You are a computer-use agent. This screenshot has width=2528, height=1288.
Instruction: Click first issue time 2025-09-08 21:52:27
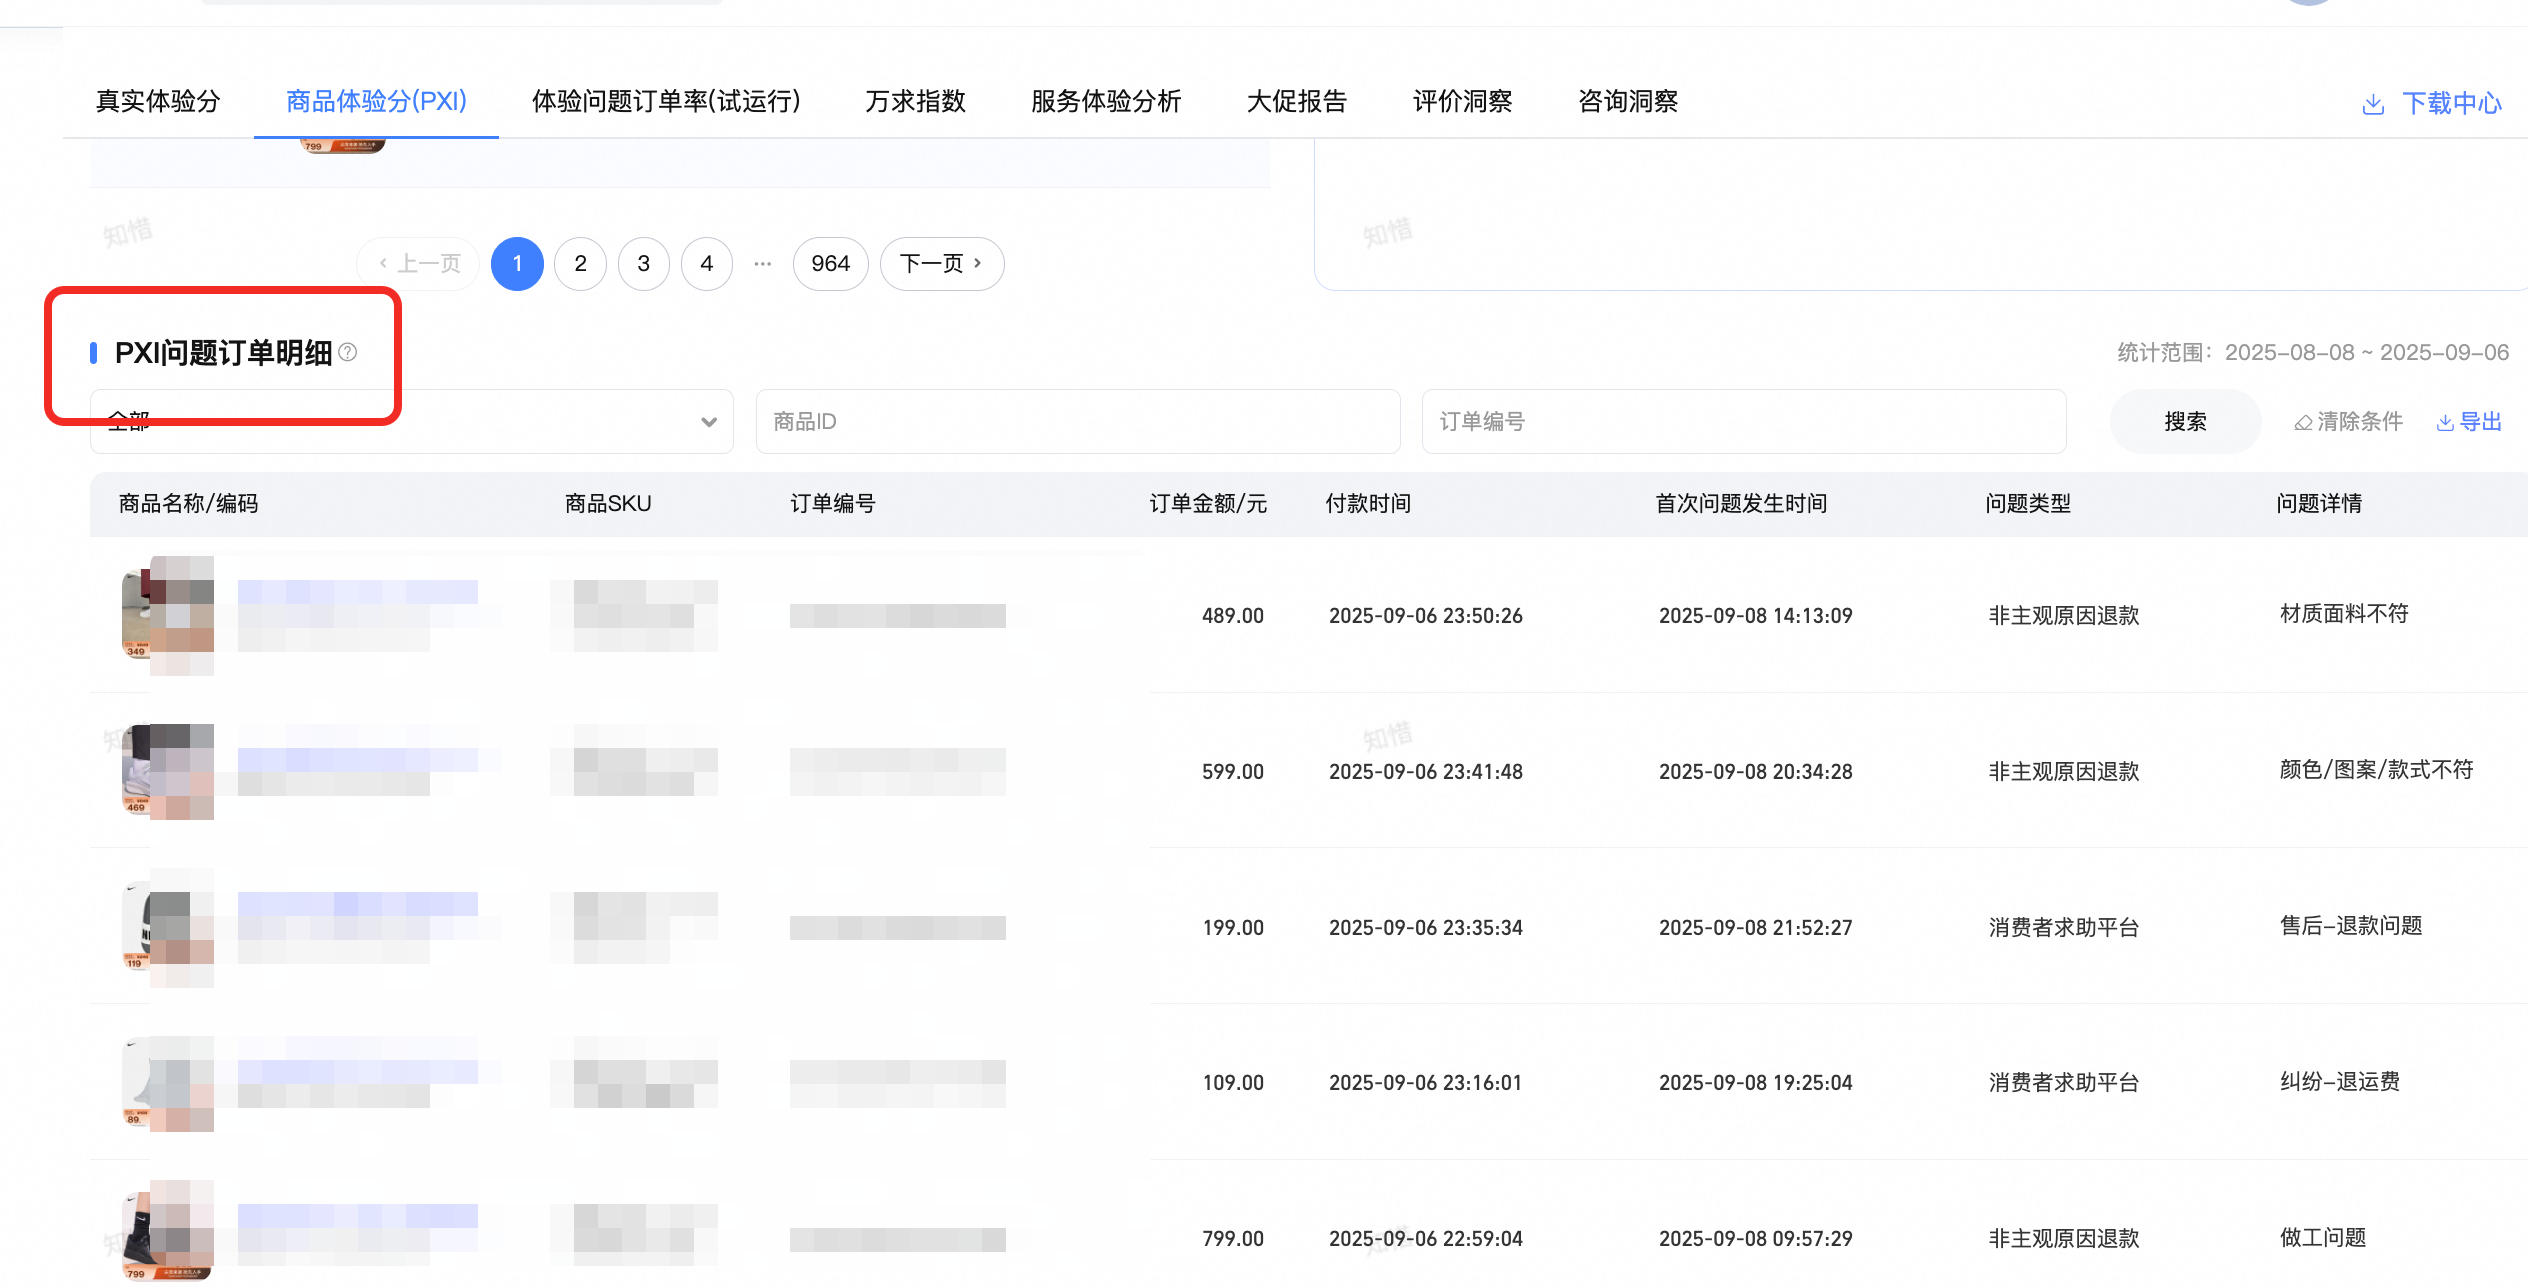click(x=1756, y=927)
